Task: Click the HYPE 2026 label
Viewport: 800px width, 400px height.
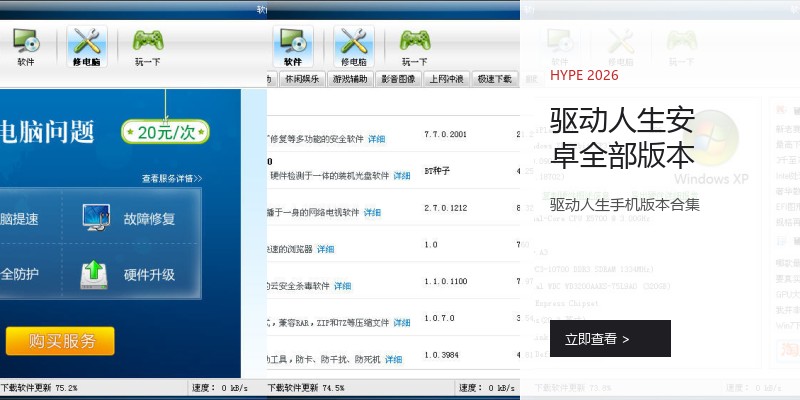Action: click(584, 76)
